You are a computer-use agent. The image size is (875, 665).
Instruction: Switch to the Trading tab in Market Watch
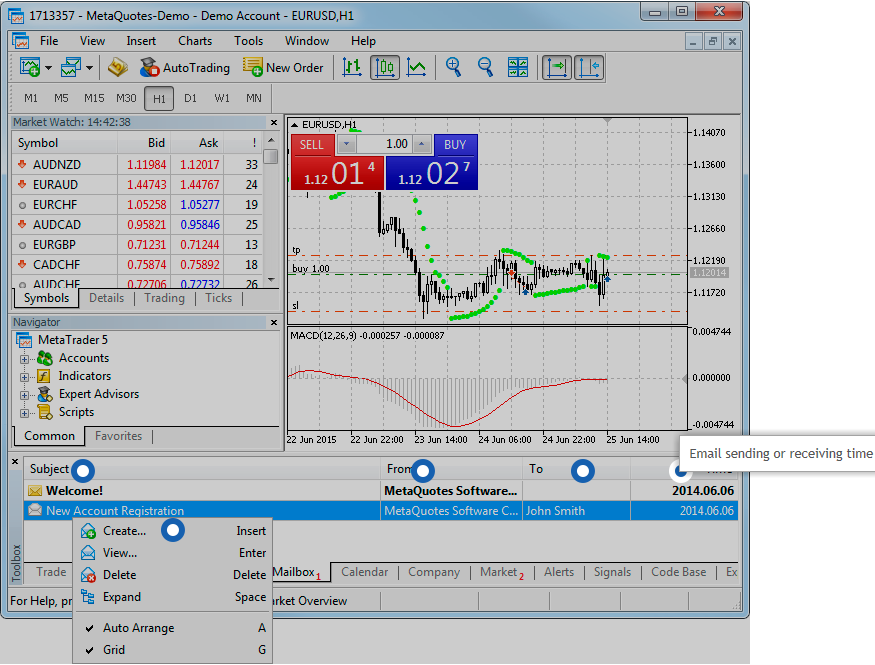click(164, 298)
